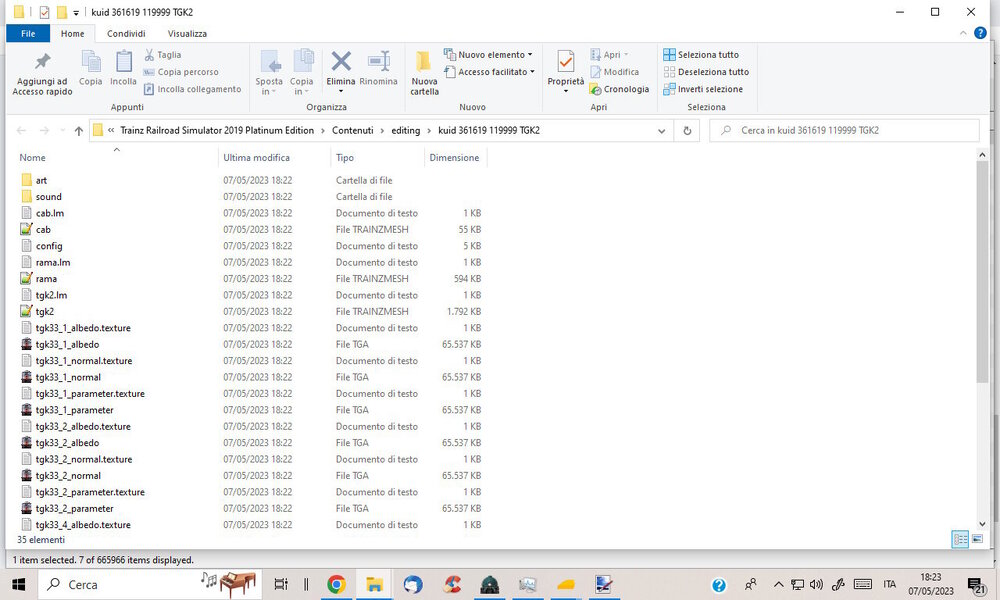Create a Nuova cartella
Viewport: 1000px width, 600px height.
(424, 73)
